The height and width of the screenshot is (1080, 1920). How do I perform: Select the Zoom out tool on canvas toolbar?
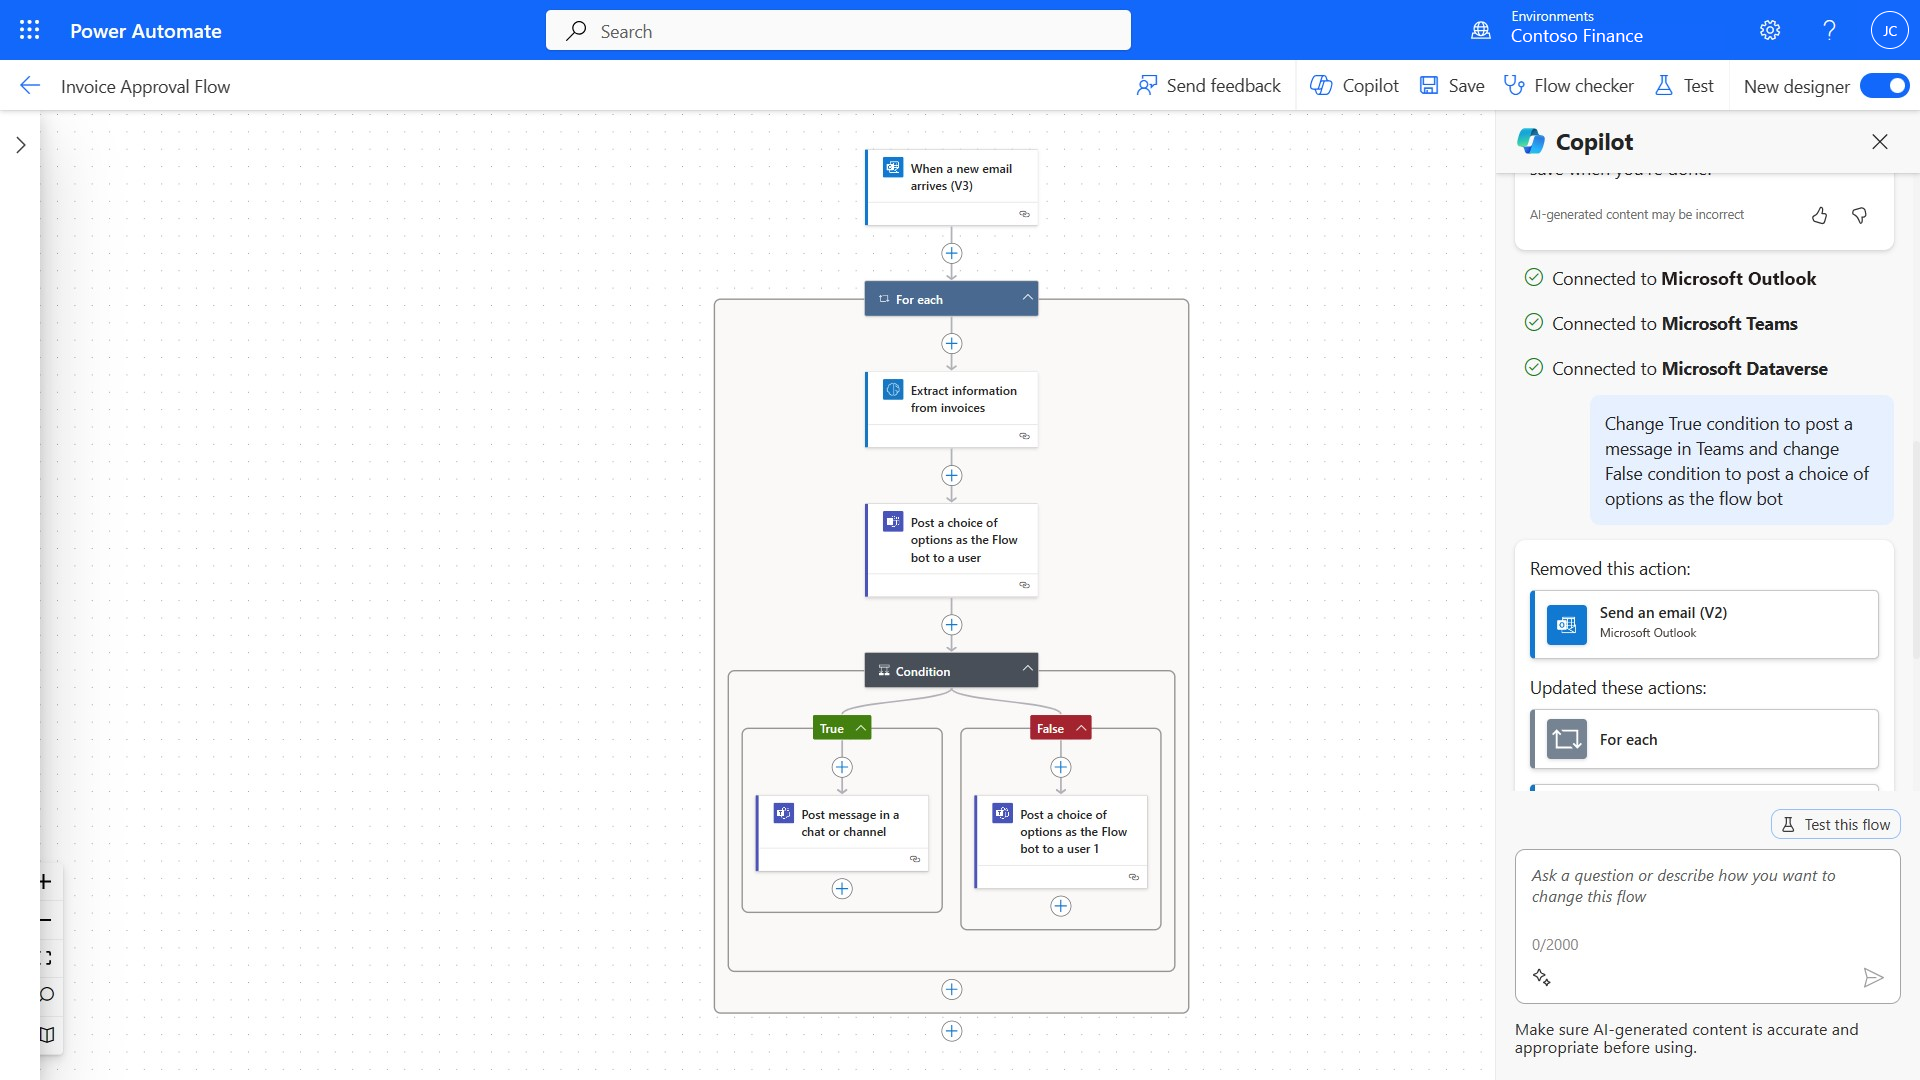point(44,919)
